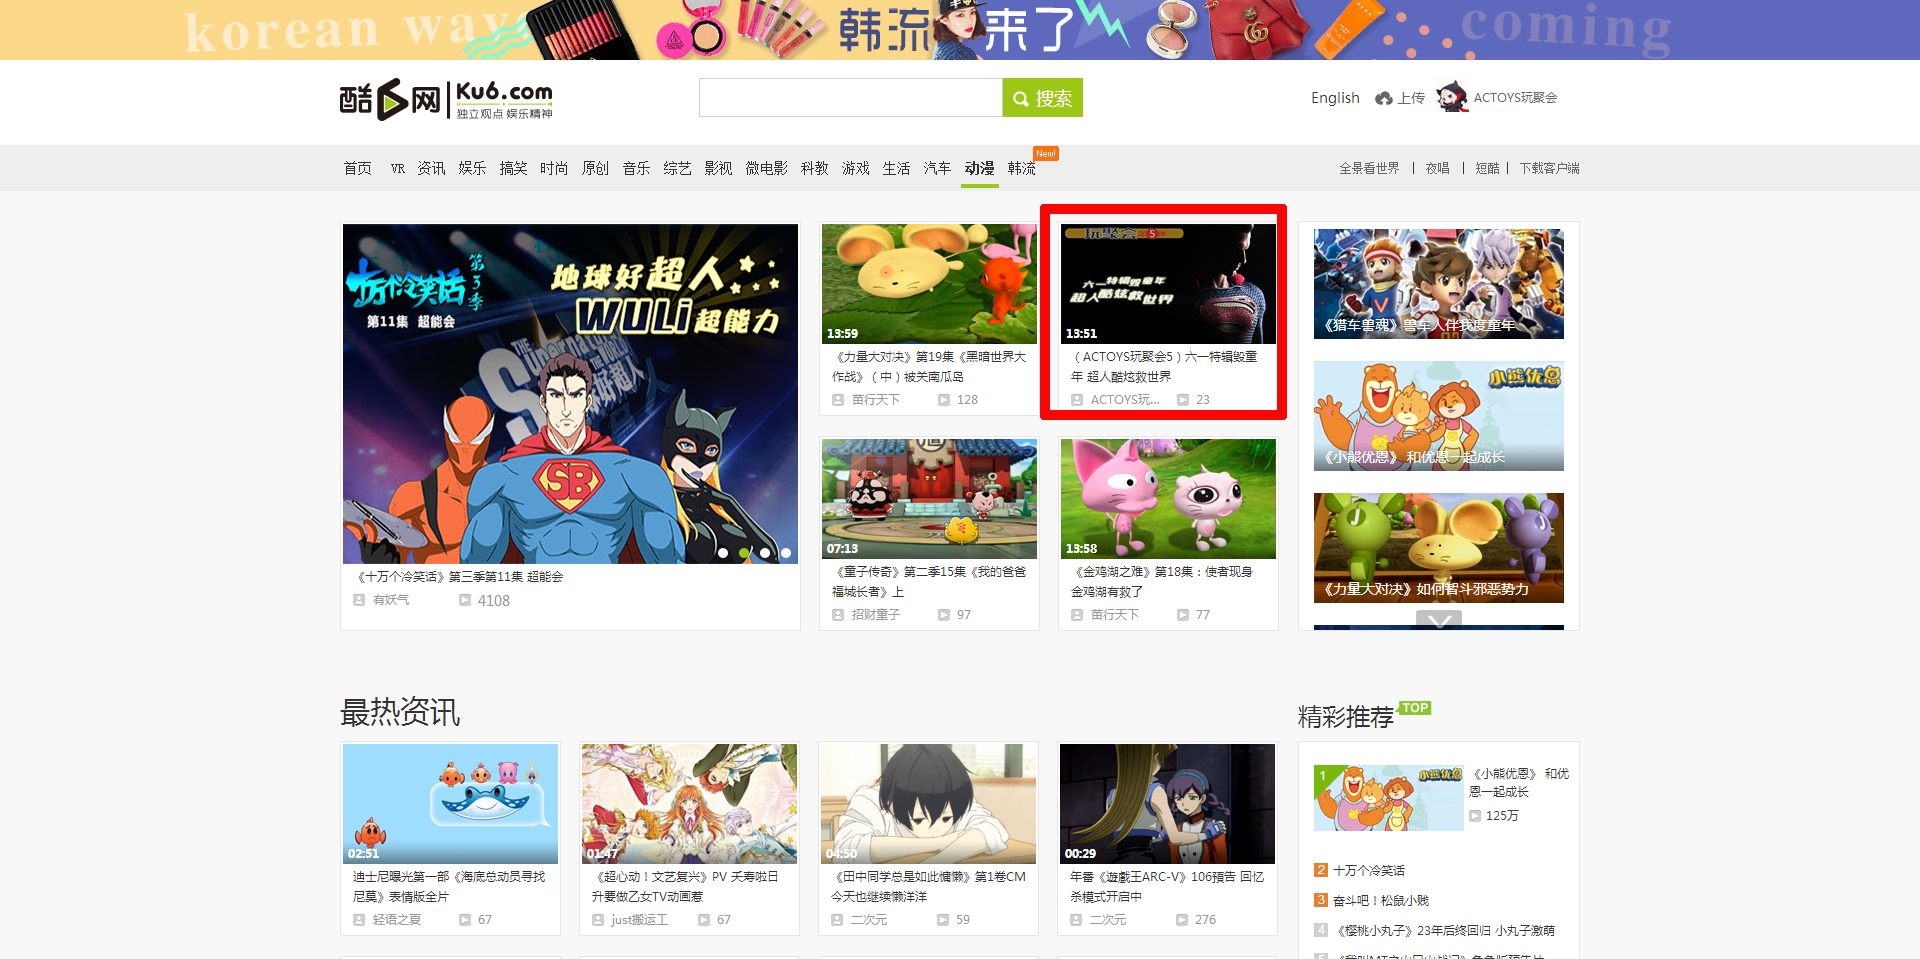
Task: Click uploader icon beside 二次元 under 田中同学
Action: click(837, 920)
